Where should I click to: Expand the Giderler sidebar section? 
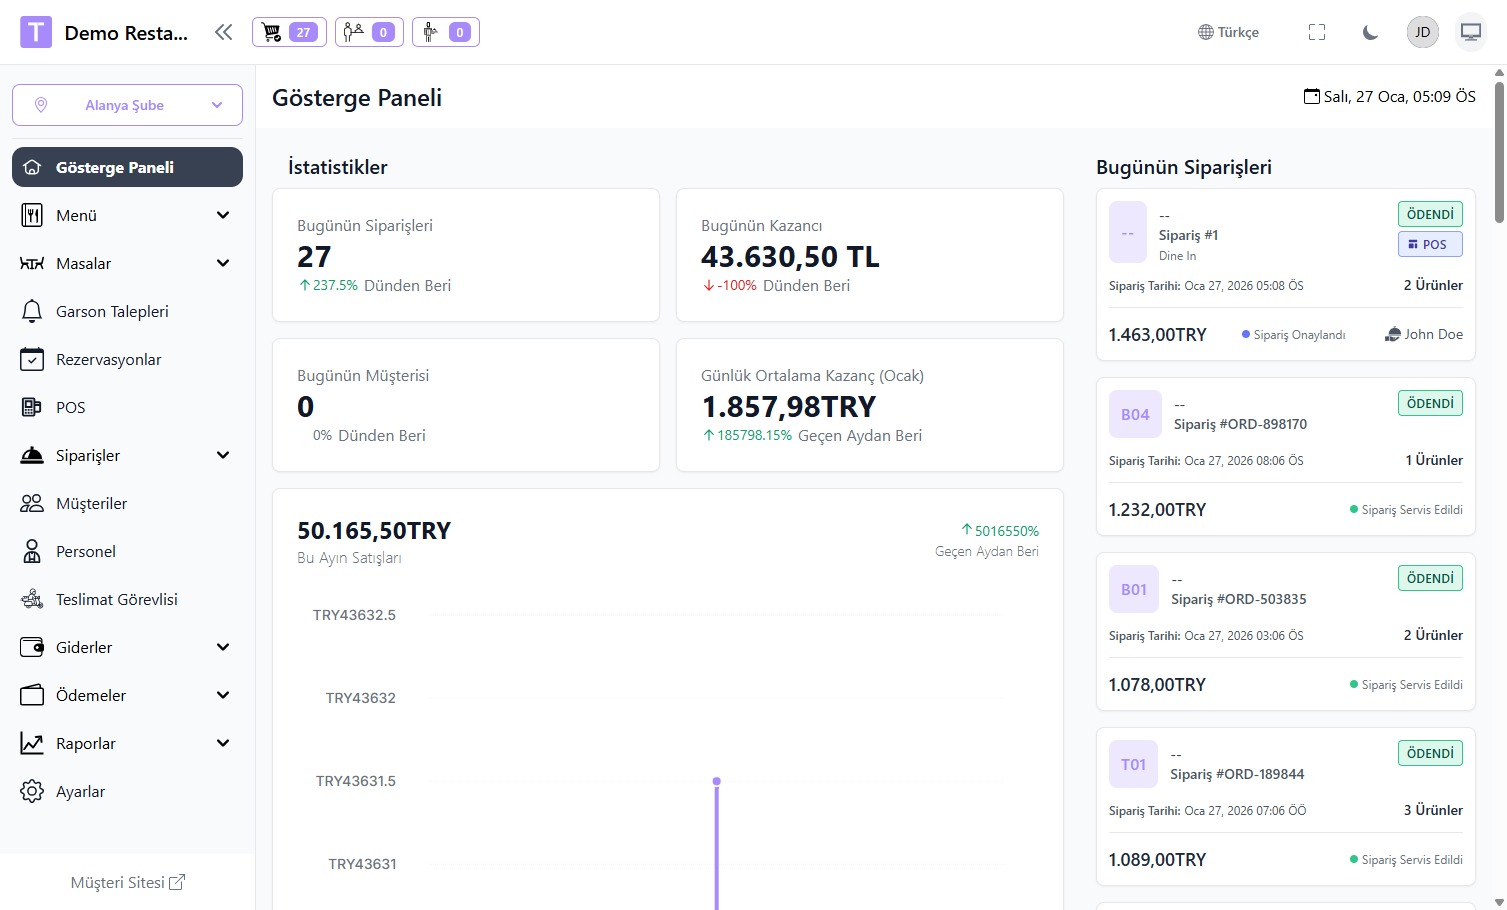click(x=127, y=647)
